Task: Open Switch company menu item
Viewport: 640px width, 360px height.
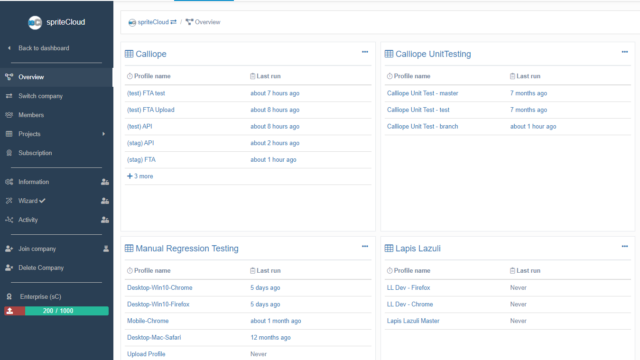Action: pyautogui.click(x=40, y=96)
